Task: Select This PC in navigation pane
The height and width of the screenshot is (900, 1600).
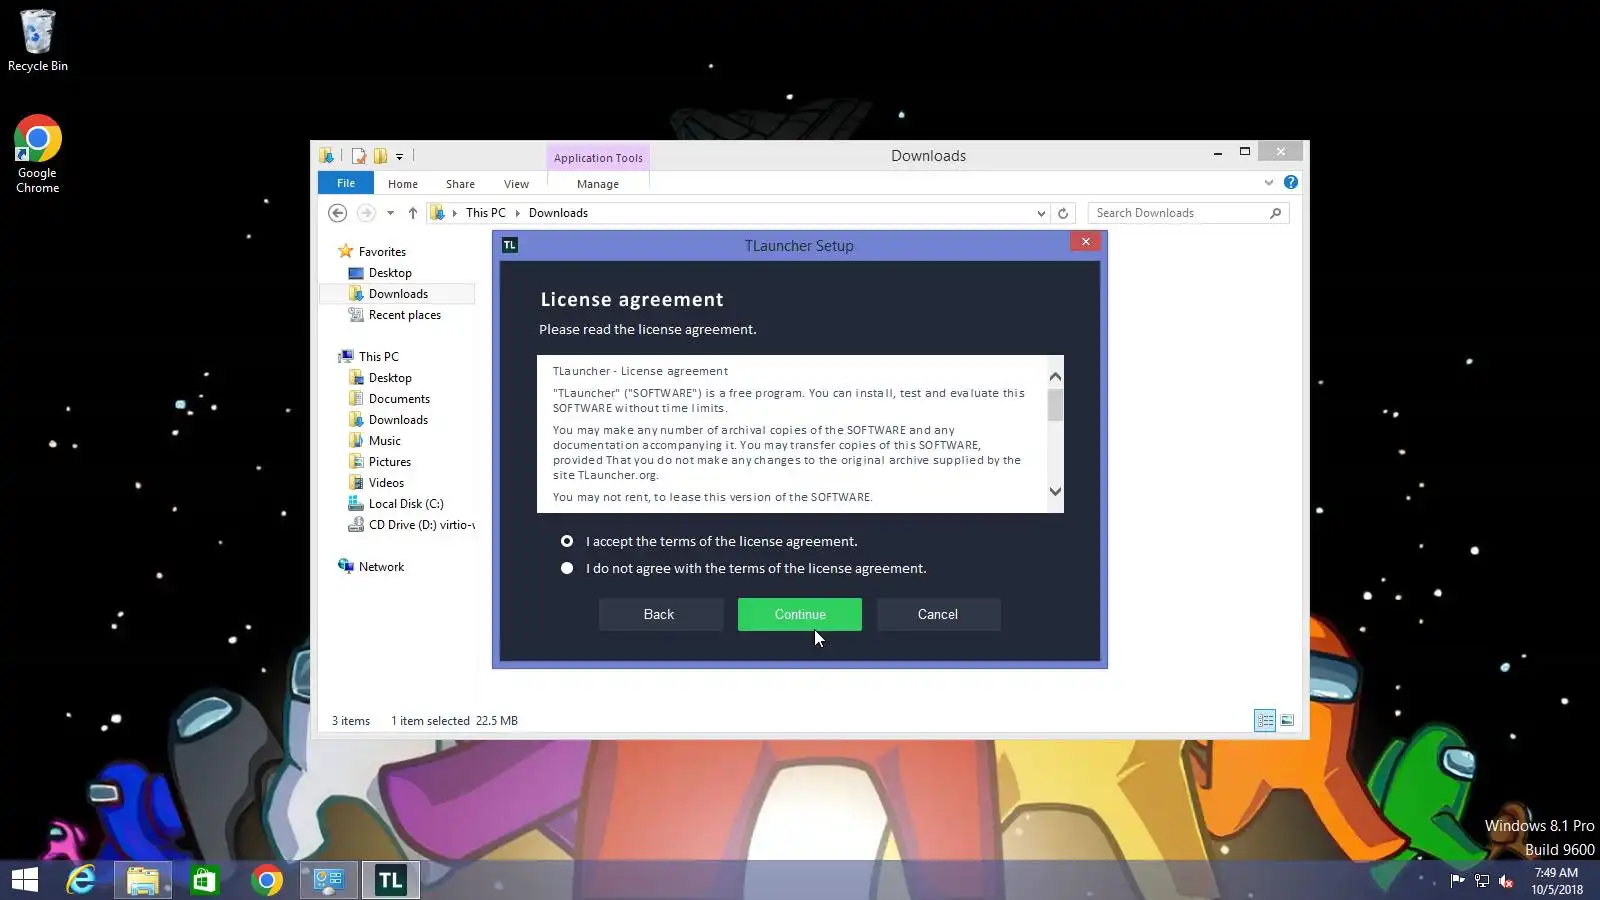Action: tap(378, 357)
